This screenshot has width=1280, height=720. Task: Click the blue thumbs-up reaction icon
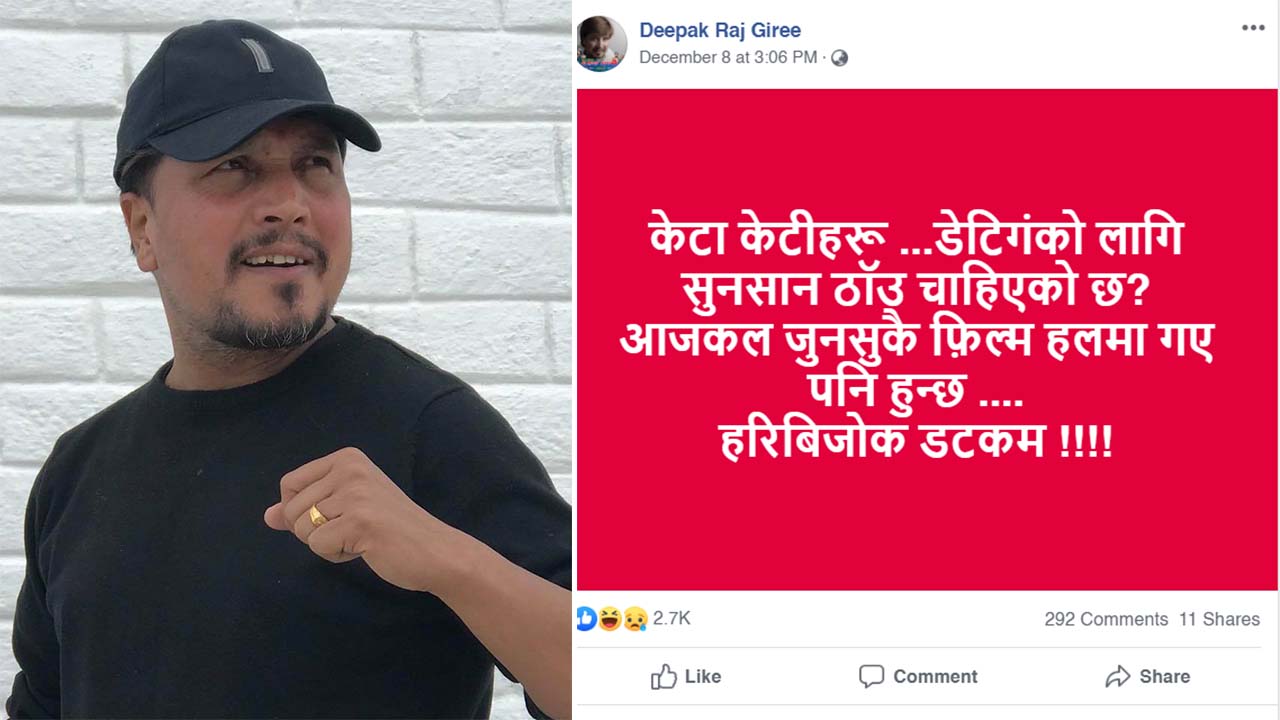pos(586,619)
